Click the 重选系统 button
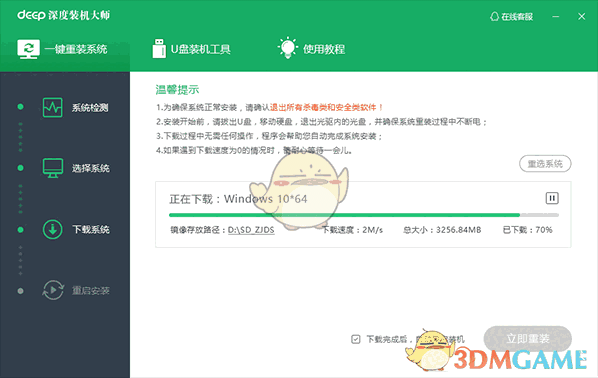The image size is (598, 378). [x=545, y=164]
